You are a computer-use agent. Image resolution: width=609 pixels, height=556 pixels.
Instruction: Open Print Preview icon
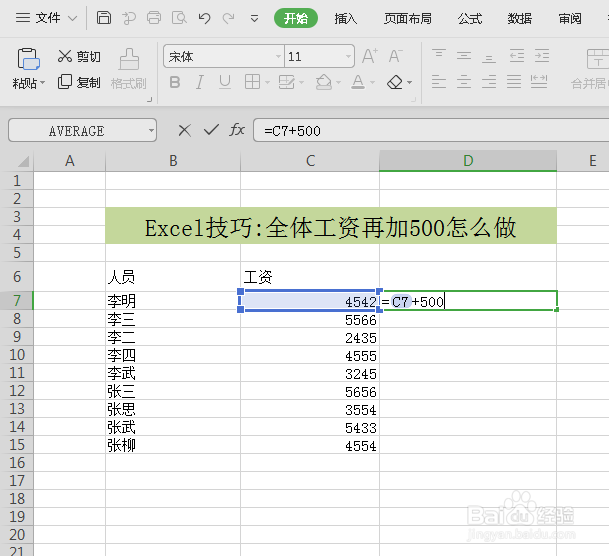pyautogui.click(x=179, y=18)
